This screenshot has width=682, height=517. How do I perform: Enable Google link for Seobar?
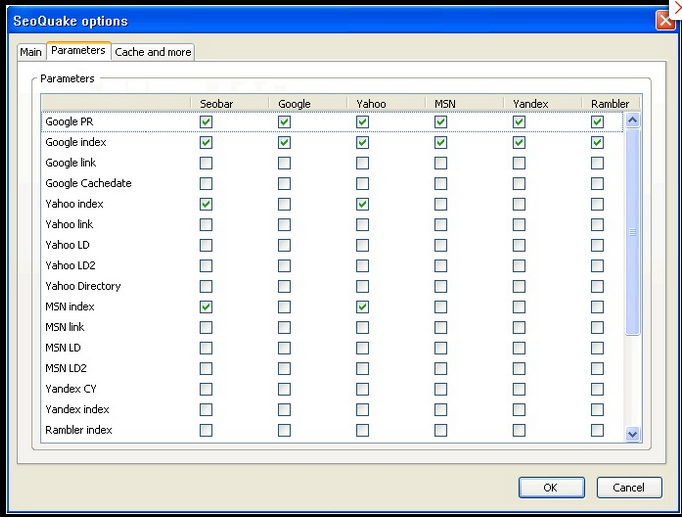[206, 163]
